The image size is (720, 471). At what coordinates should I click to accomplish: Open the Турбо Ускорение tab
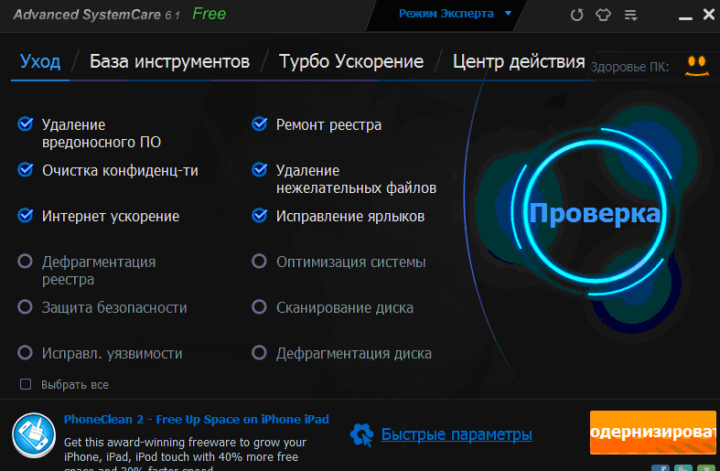tap(351, 62)
